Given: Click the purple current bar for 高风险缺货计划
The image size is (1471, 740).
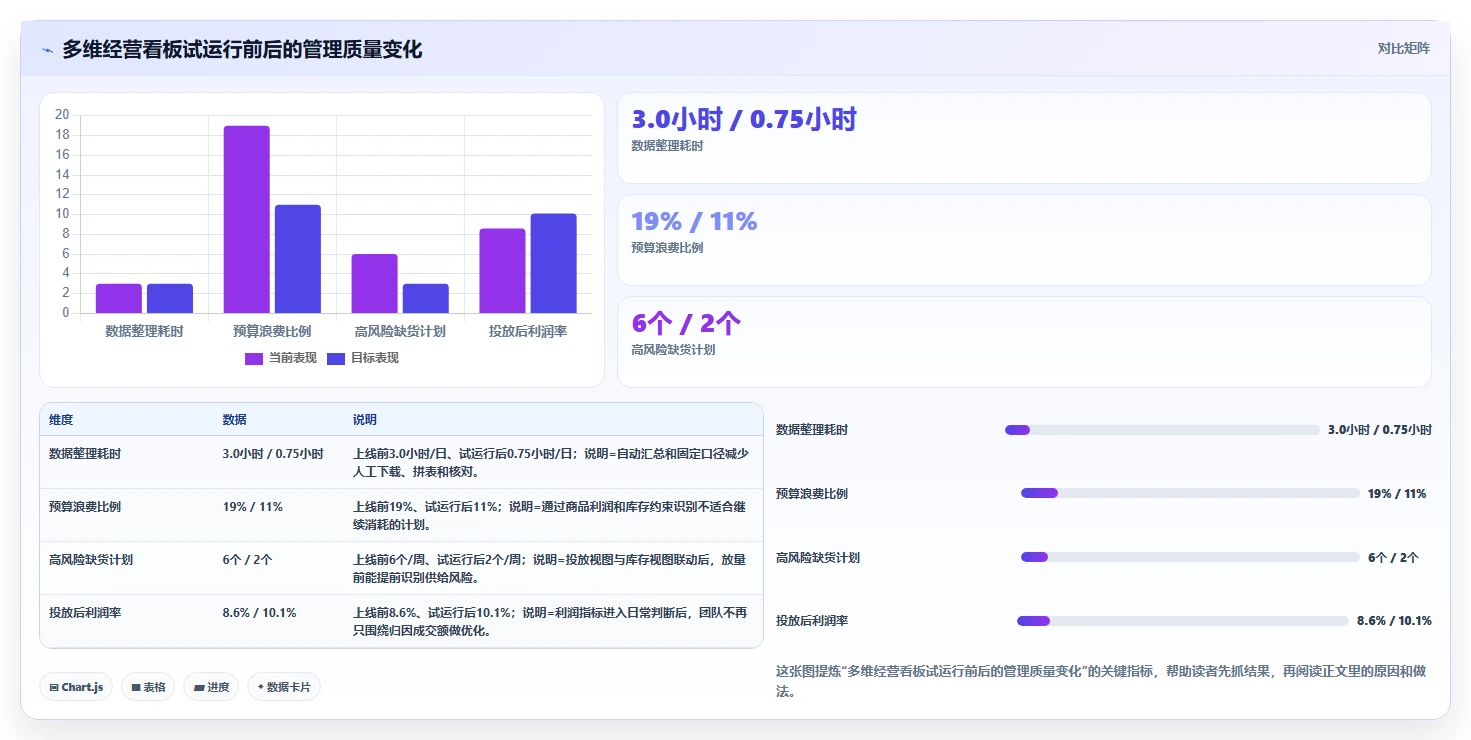Looking at the screenshot, I should (x=374, y=284).
